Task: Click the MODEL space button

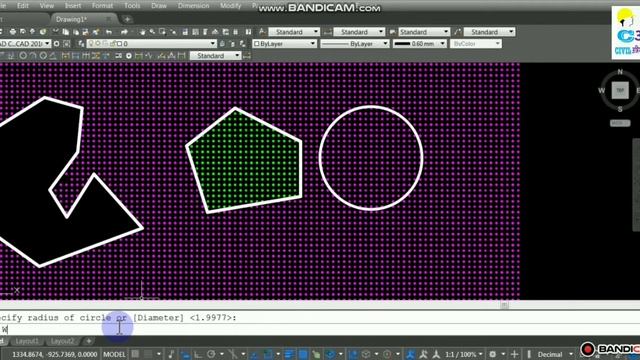Action: click(x=114, y=354)
